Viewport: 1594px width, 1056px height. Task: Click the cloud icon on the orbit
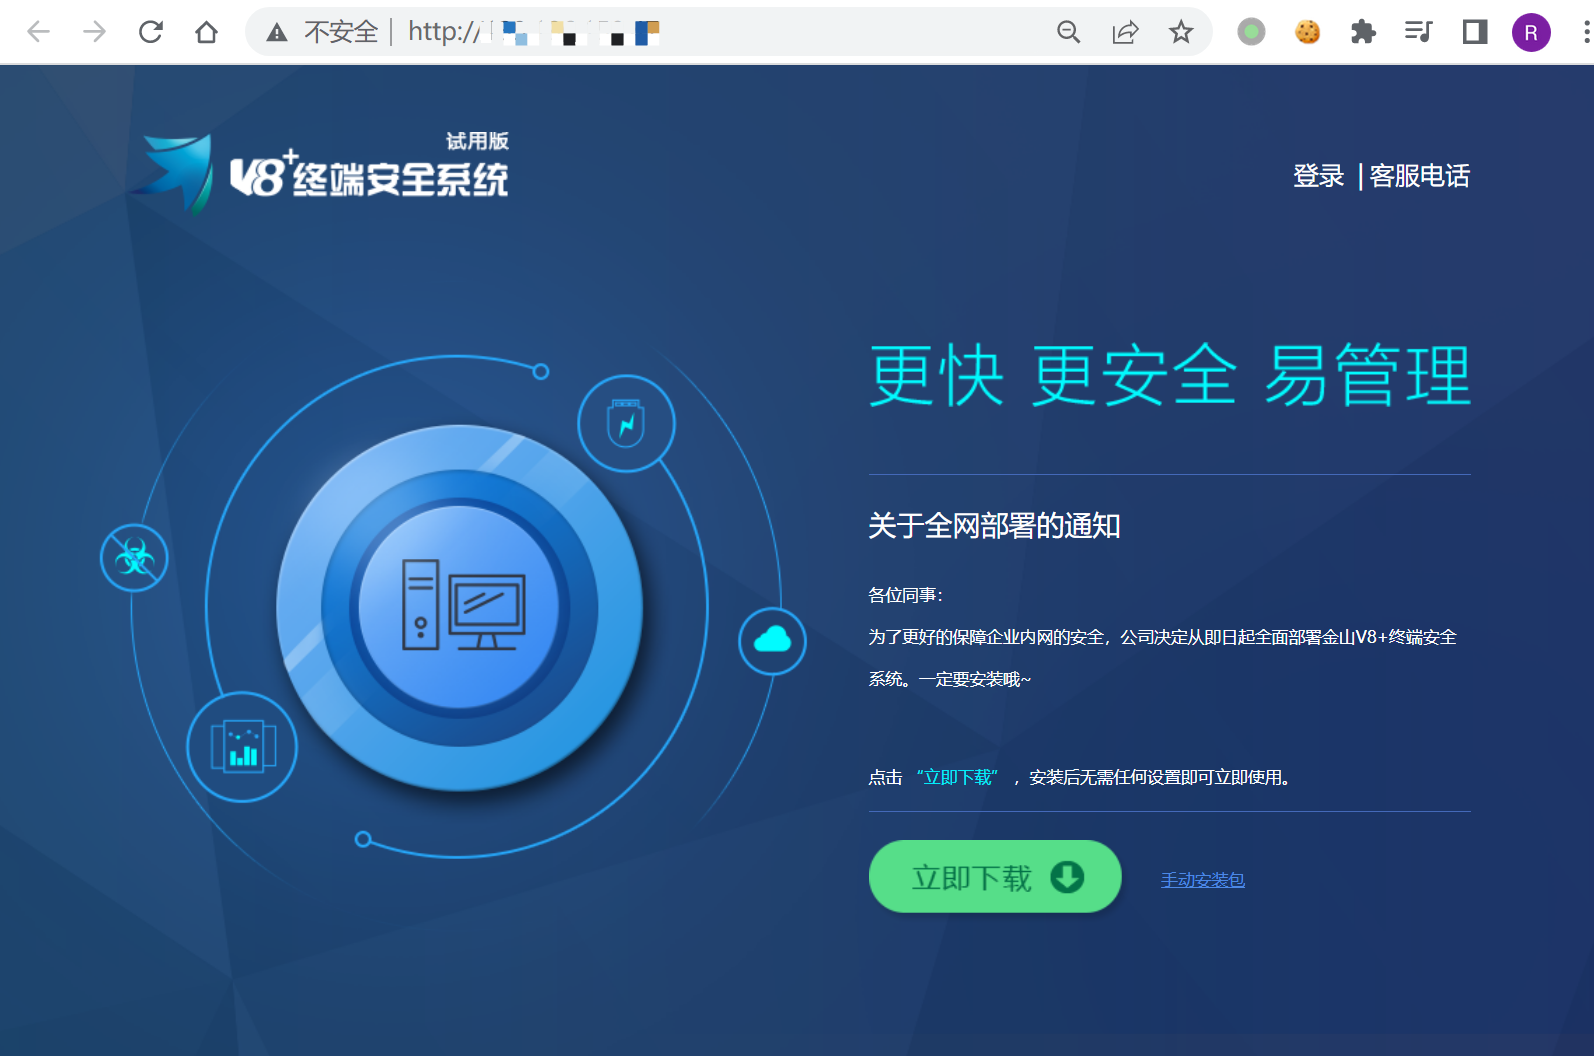(x=772, y=641)
